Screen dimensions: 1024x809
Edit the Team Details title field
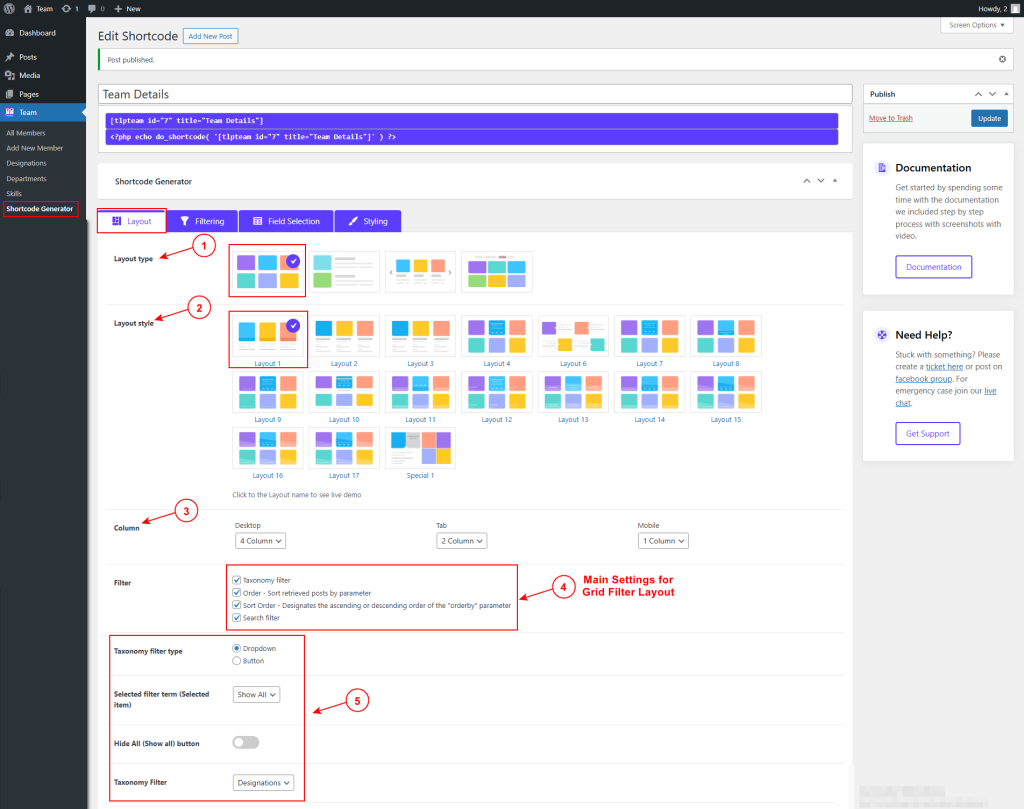click(x=475, y=94)
